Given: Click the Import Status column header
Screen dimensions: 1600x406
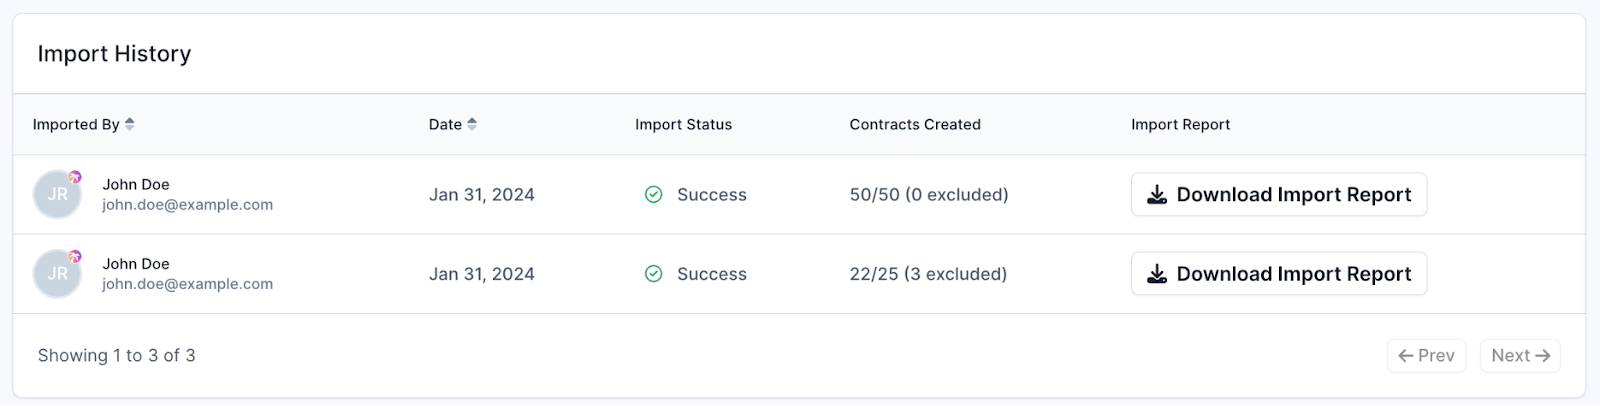Looking at the screenshot, I should coord(684,124).
